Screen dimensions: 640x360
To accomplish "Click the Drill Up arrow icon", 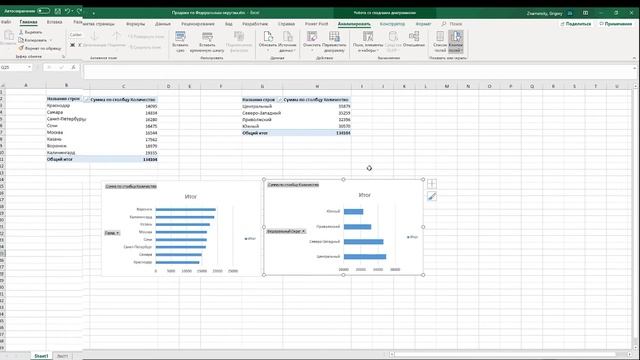I will pyautogui.click(x=116, y=36).
